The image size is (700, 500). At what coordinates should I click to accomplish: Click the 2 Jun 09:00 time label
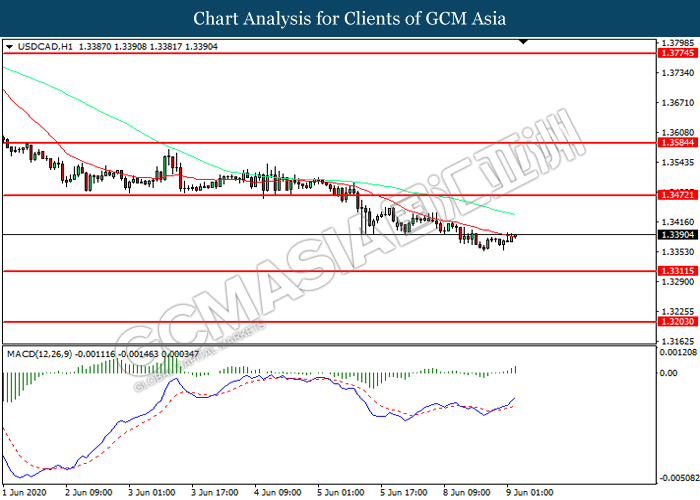(x=88, y=492)
